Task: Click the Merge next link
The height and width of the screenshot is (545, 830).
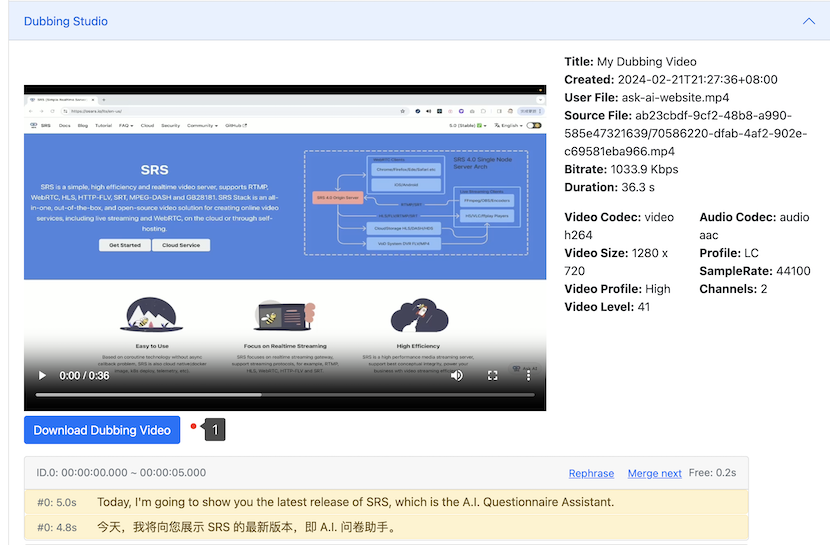Action: 654,473
